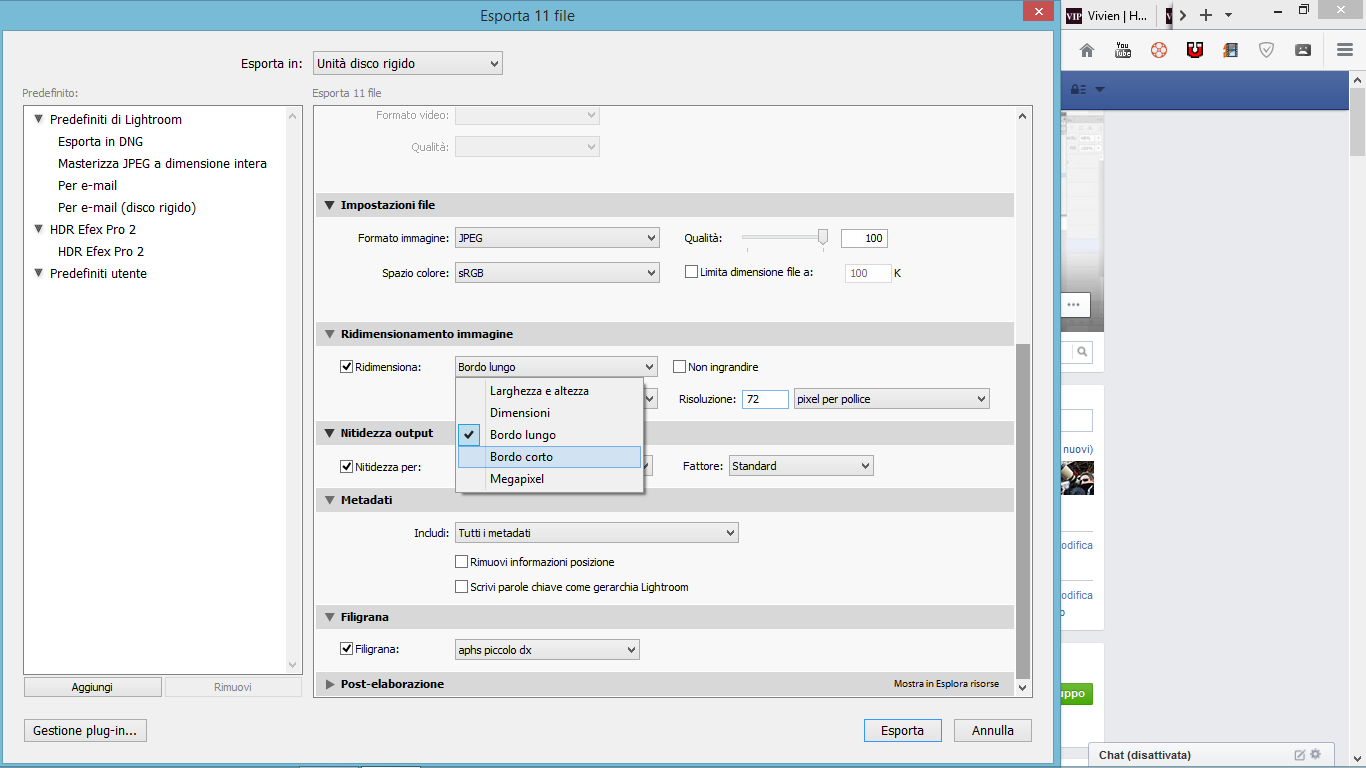Open the aphs piccolo dx watermark dropdown
The height and width of the screenshot is (768, 1366).
point(547,650)
